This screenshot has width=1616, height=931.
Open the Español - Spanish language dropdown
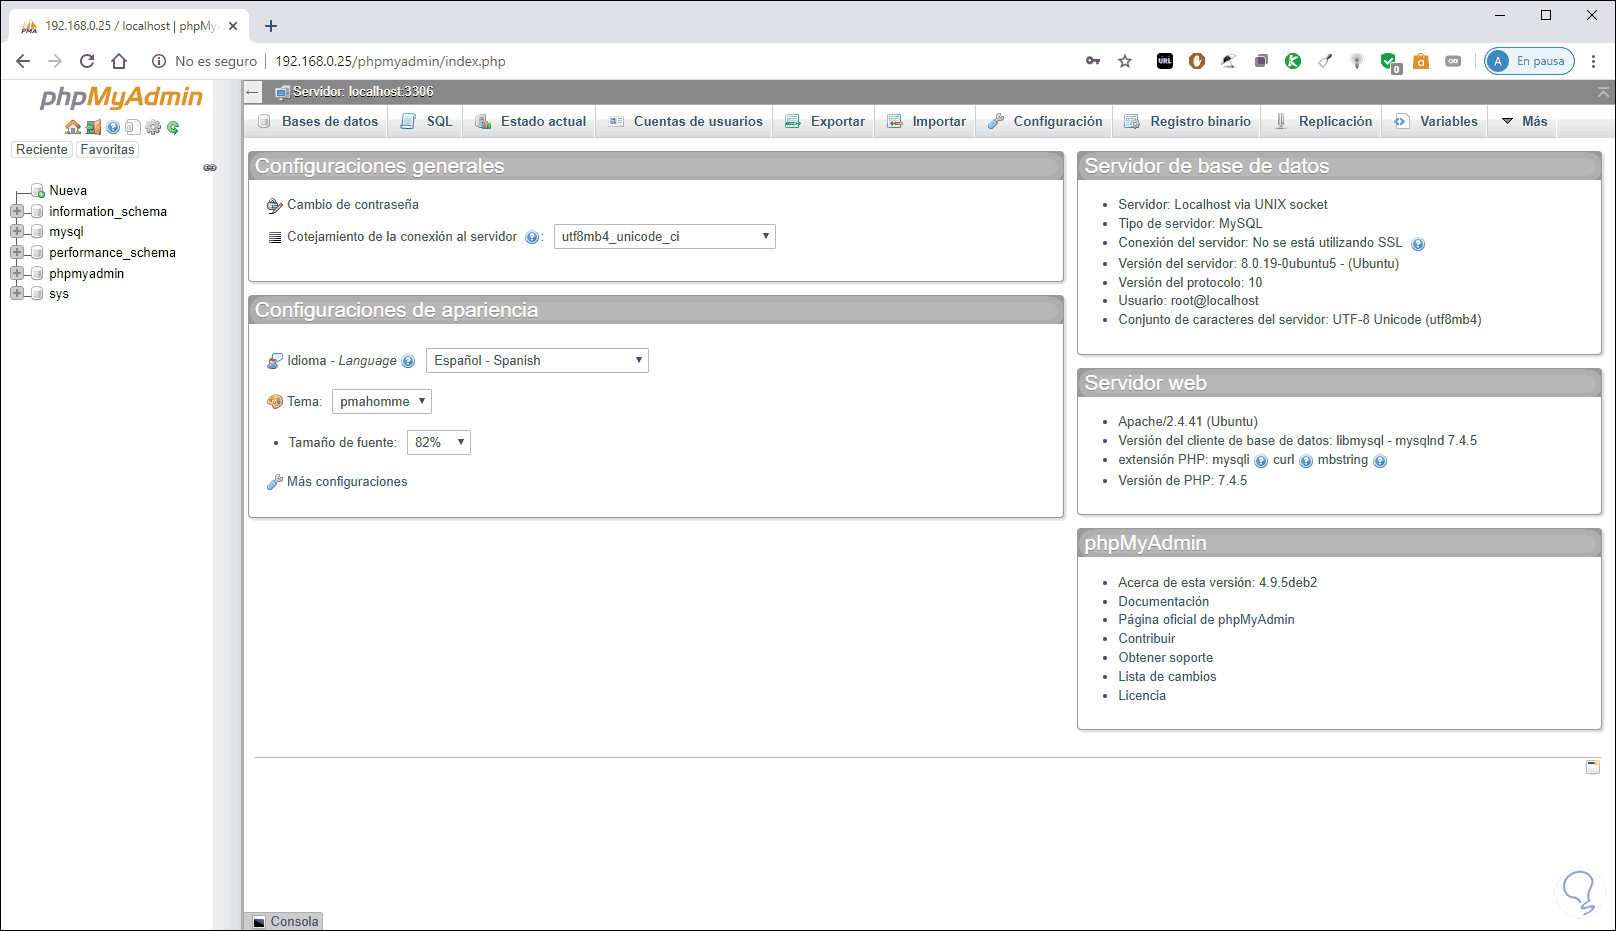[537, 360]
